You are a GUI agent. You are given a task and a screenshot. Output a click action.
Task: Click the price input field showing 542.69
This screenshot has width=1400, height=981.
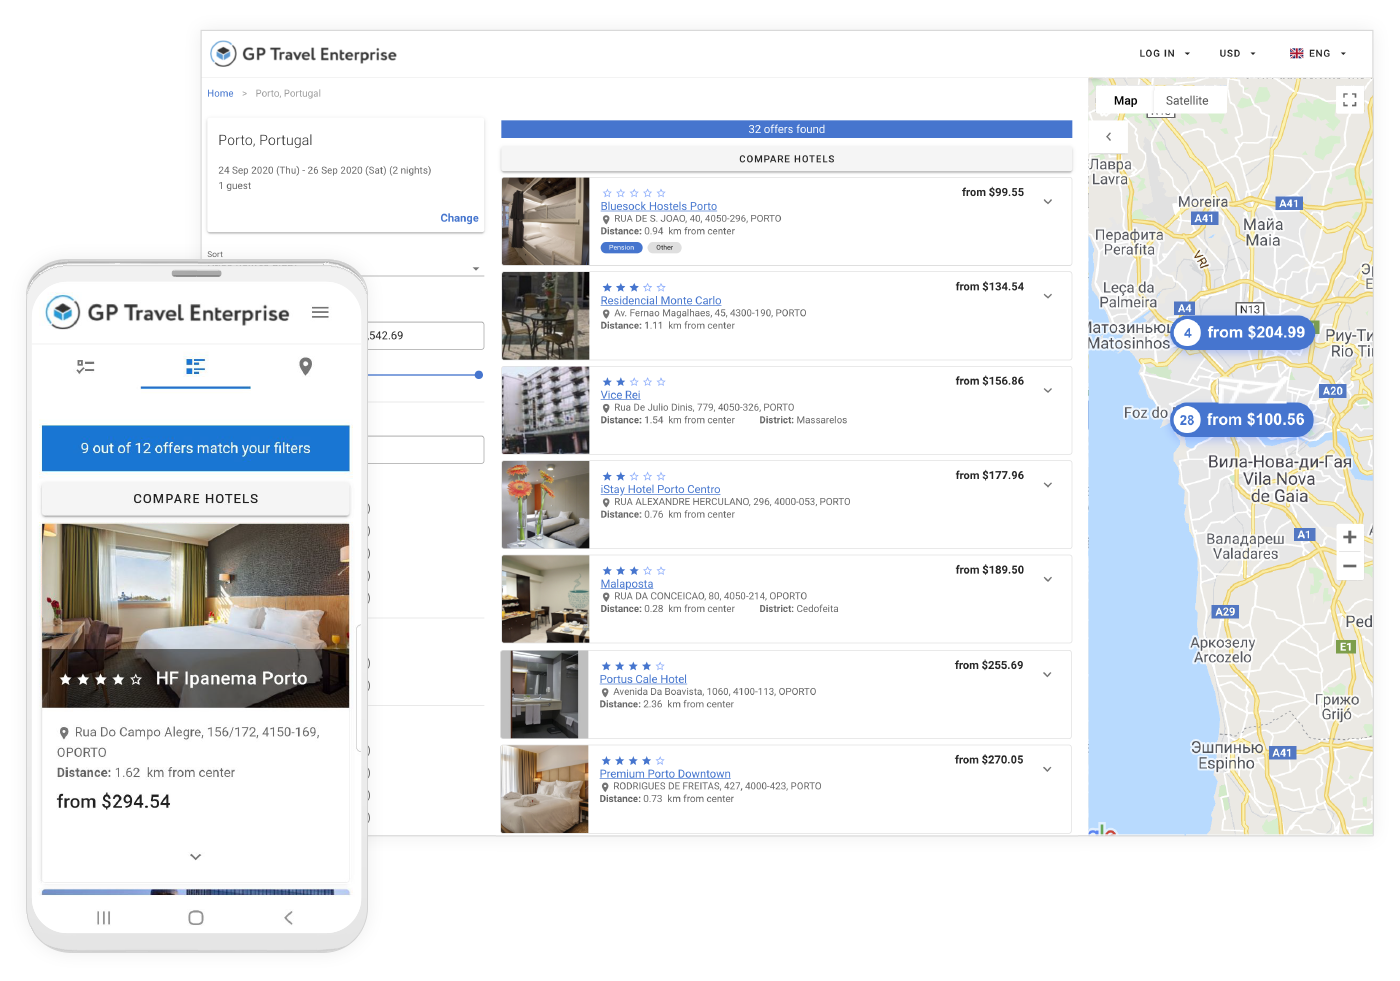click(426, 336)
